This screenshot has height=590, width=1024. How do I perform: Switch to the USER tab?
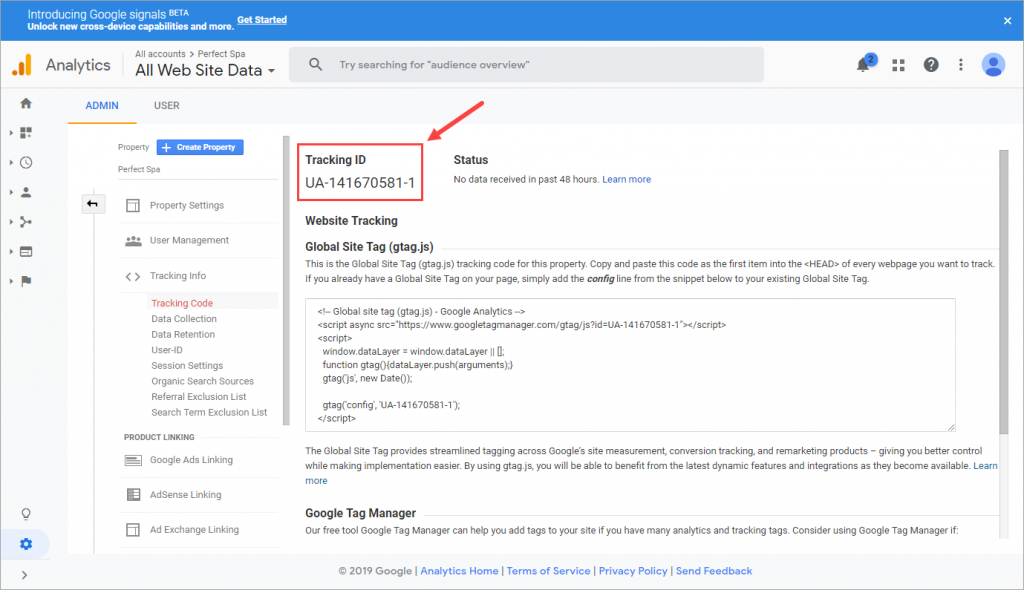pos(167,105)
